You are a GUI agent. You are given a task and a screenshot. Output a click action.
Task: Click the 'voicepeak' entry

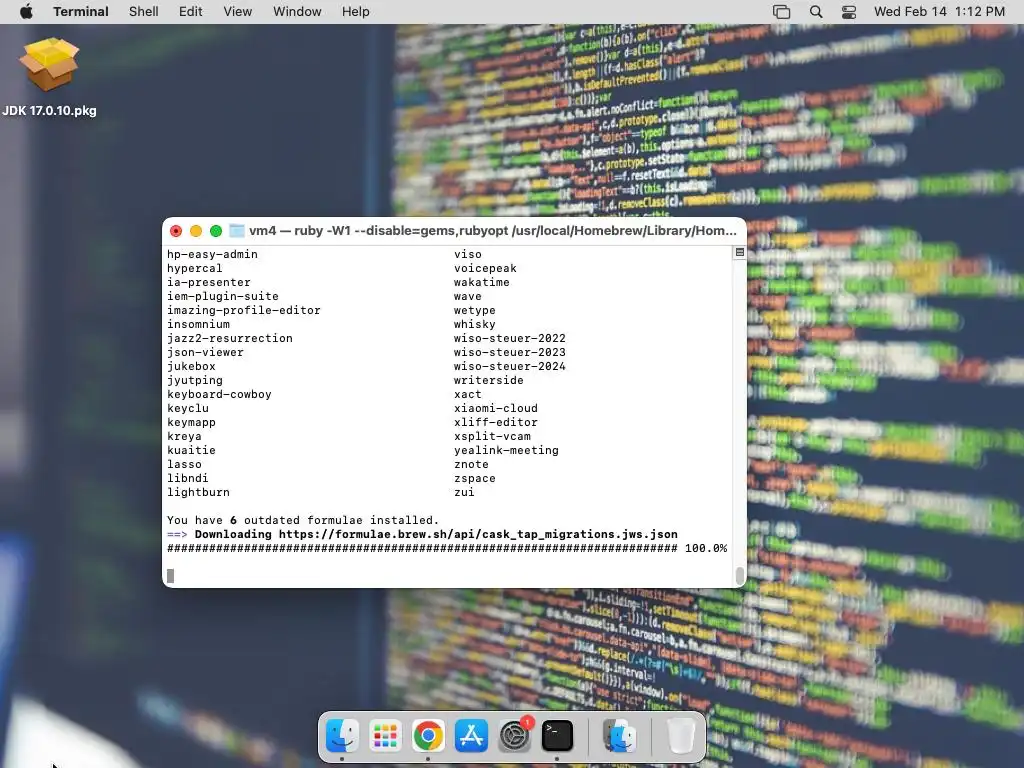click(485, 268)
